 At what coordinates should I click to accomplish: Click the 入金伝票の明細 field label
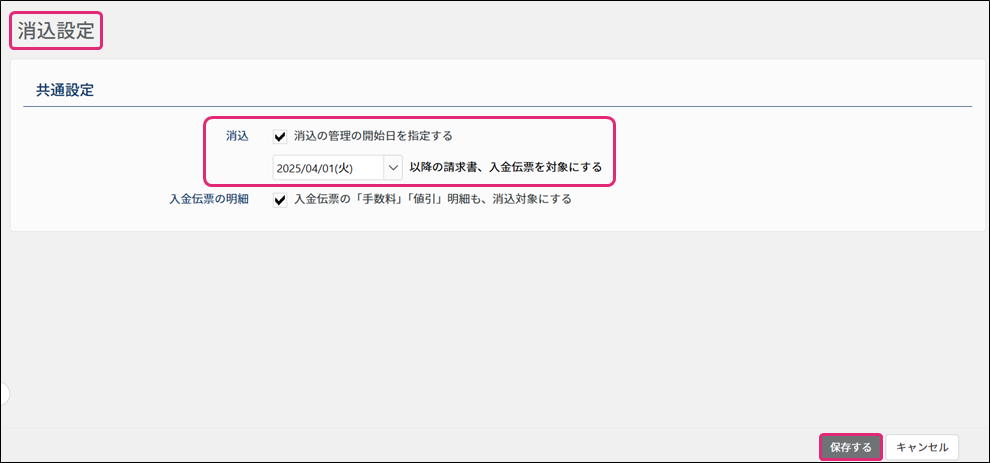[x=209, y=199]
